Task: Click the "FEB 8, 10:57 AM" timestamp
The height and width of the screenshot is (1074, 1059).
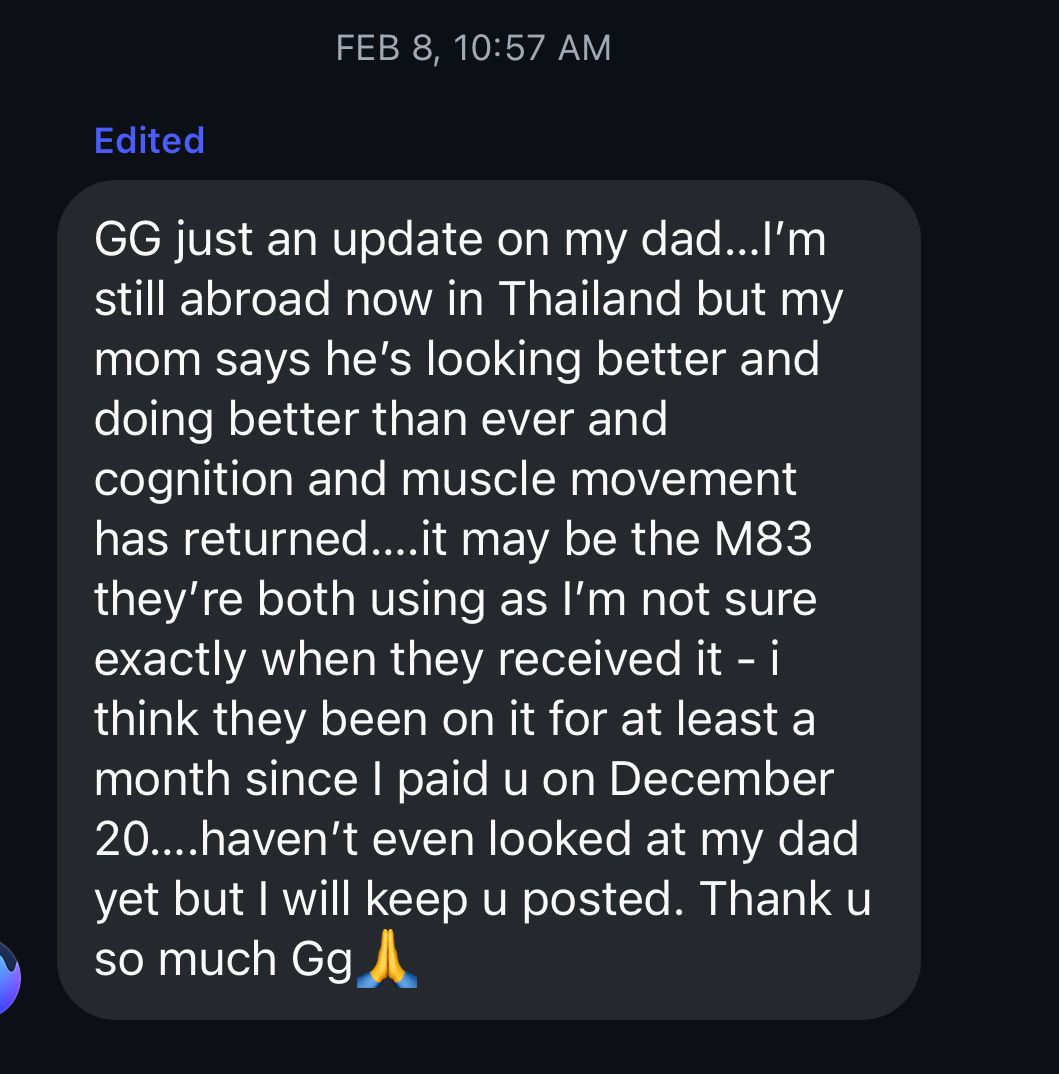Action: point(473,48)
